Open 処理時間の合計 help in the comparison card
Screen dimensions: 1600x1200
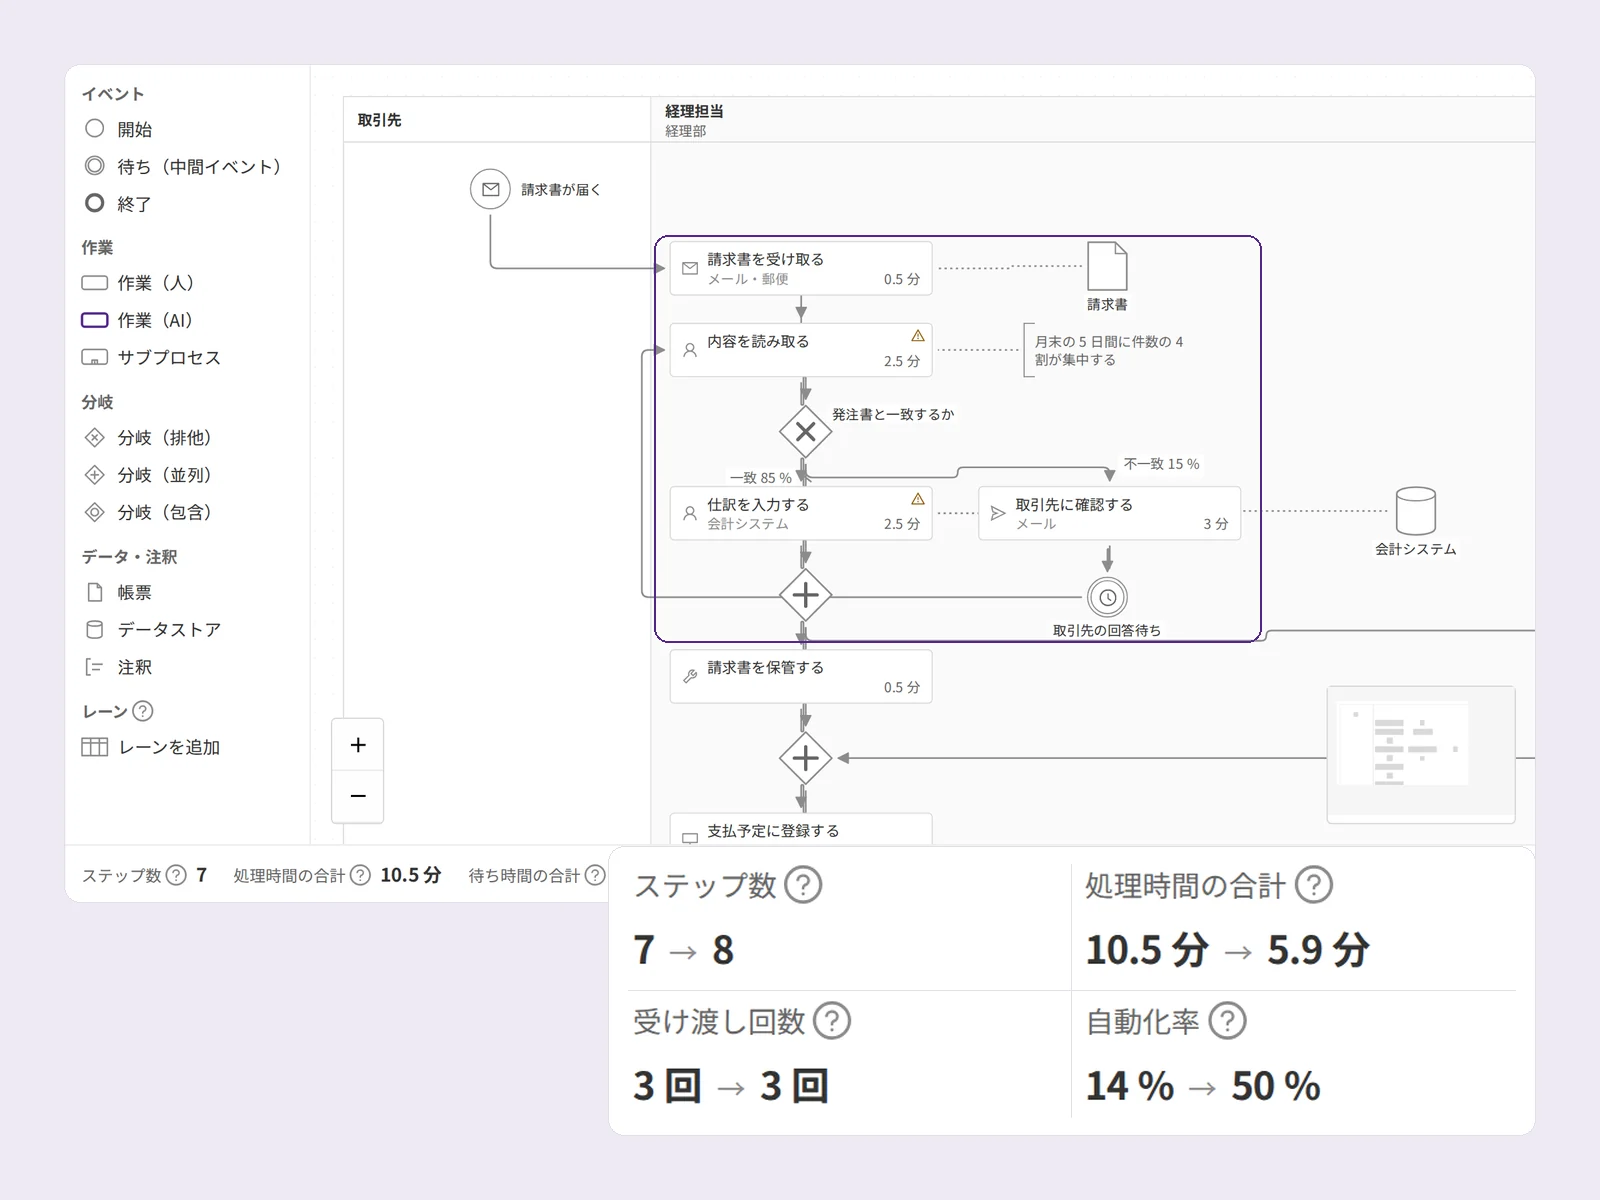(x=1313, y=885)
